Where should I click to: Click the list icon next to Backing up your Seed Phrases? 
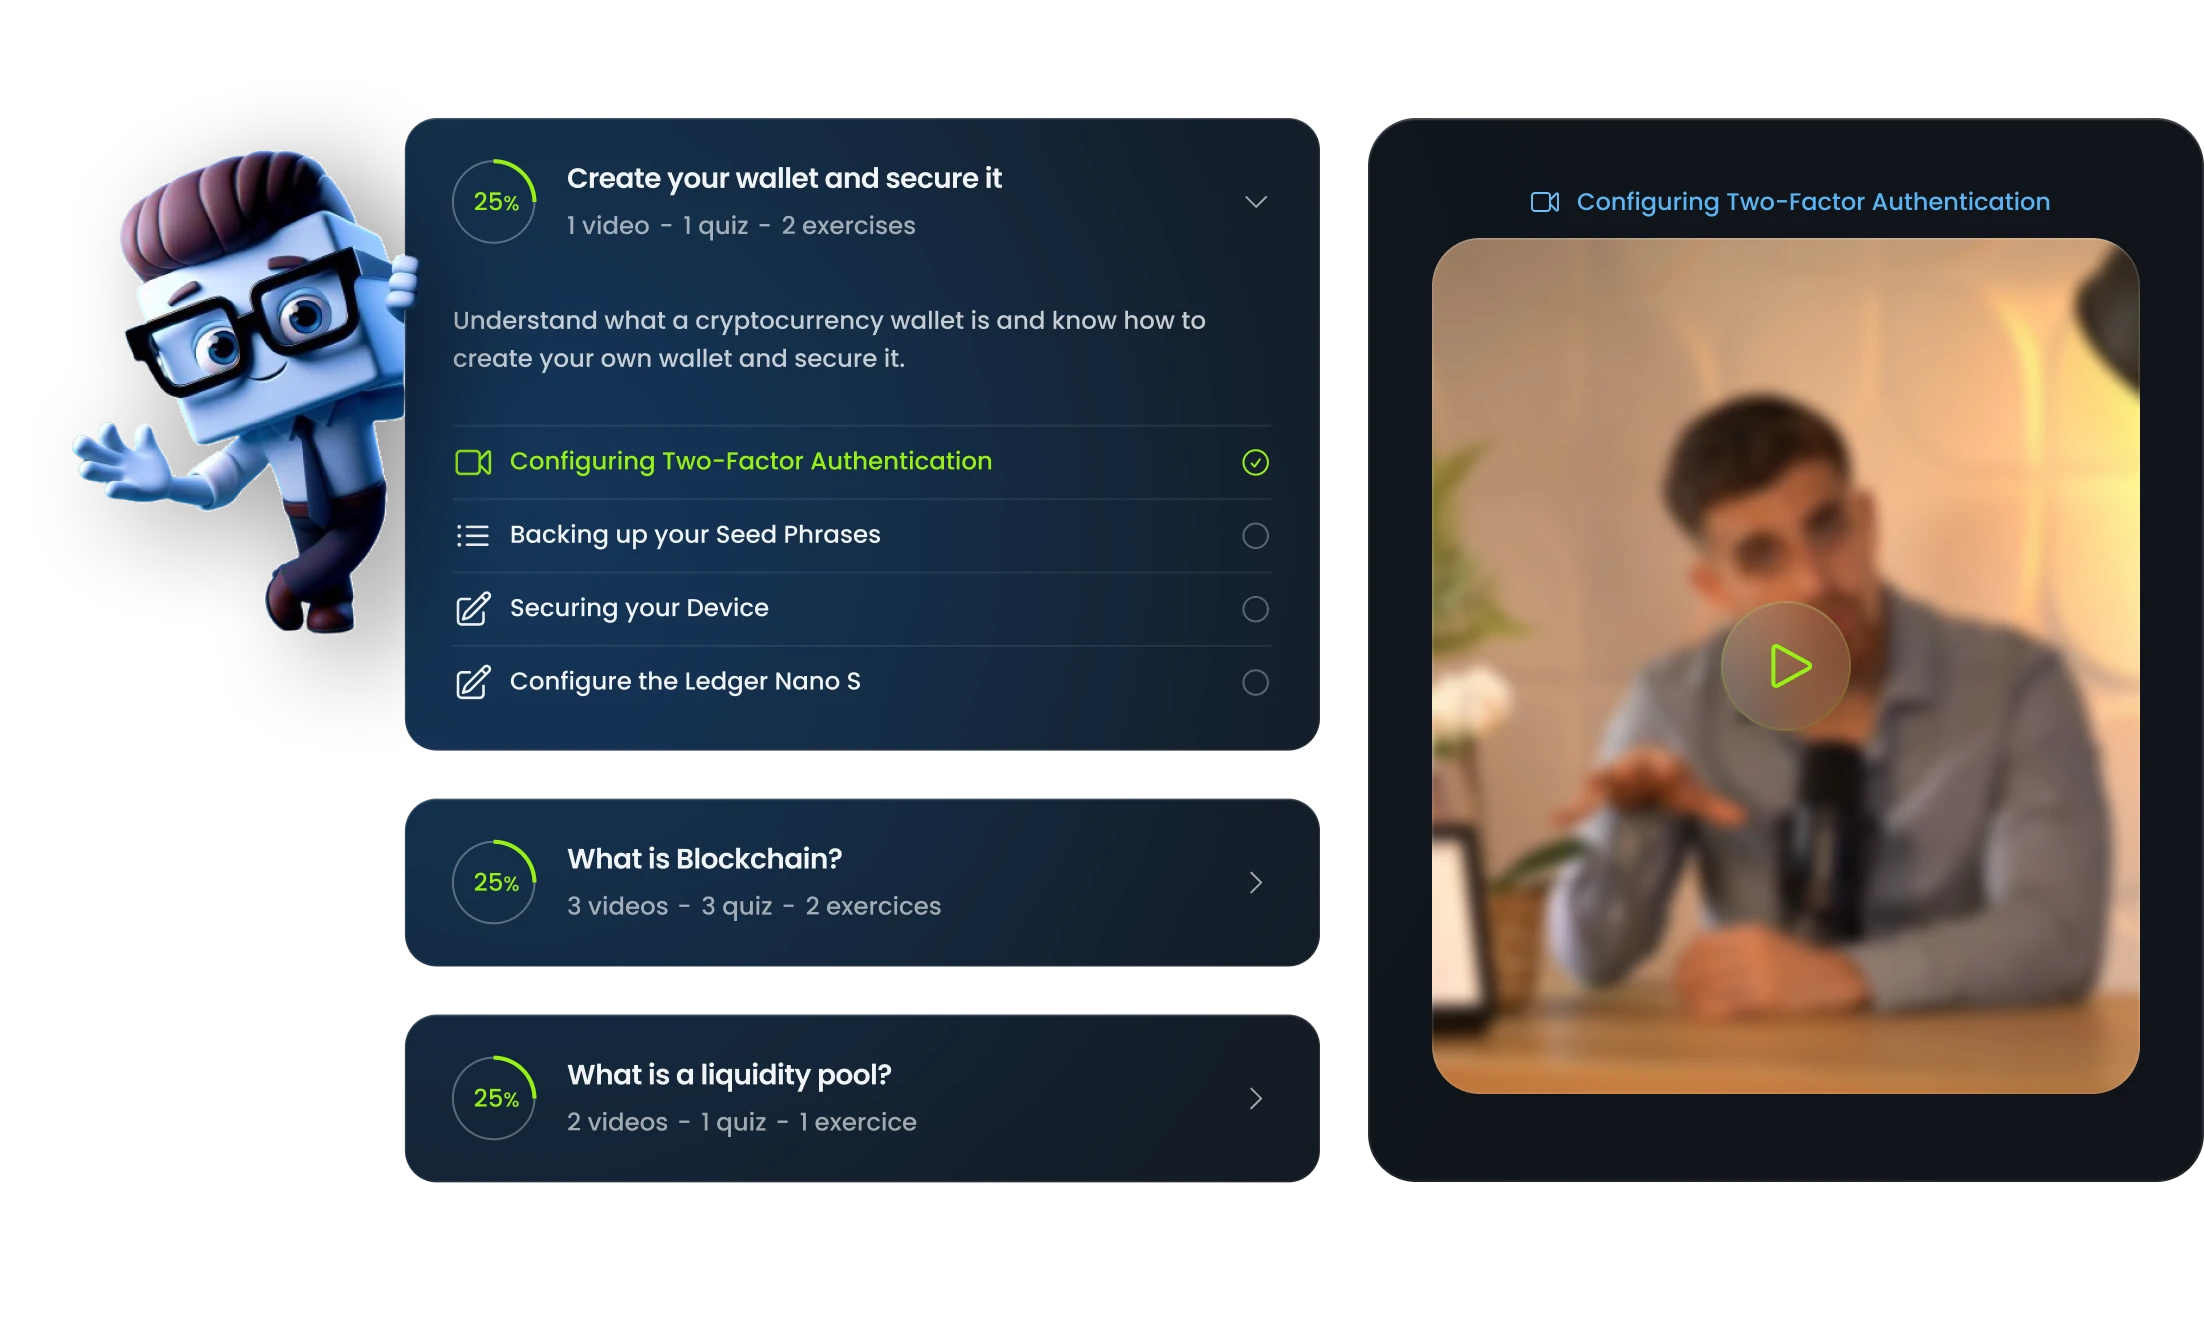(x=473, y=536)
